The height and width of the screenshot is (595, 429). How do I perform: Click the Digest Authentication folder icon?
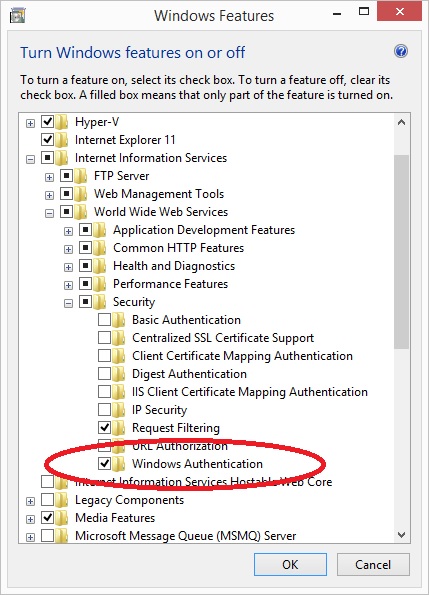[119, 374]
